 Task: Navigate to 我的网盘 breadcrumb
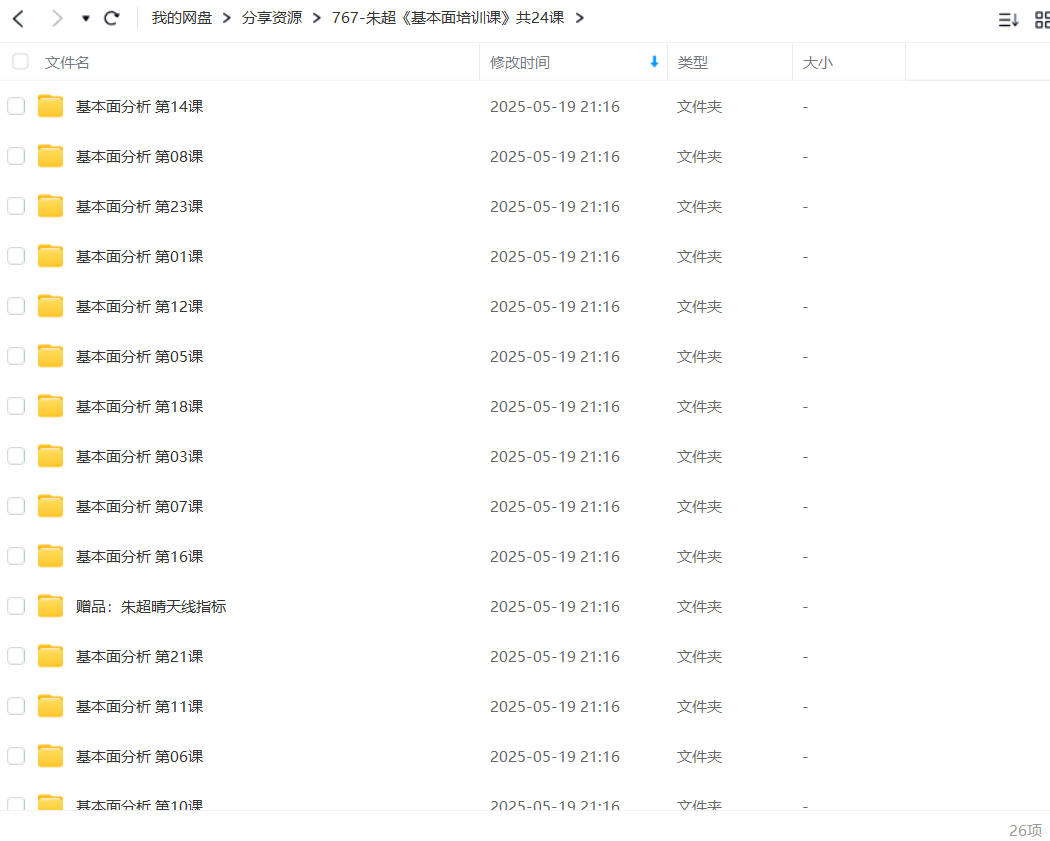click(181, 18)
